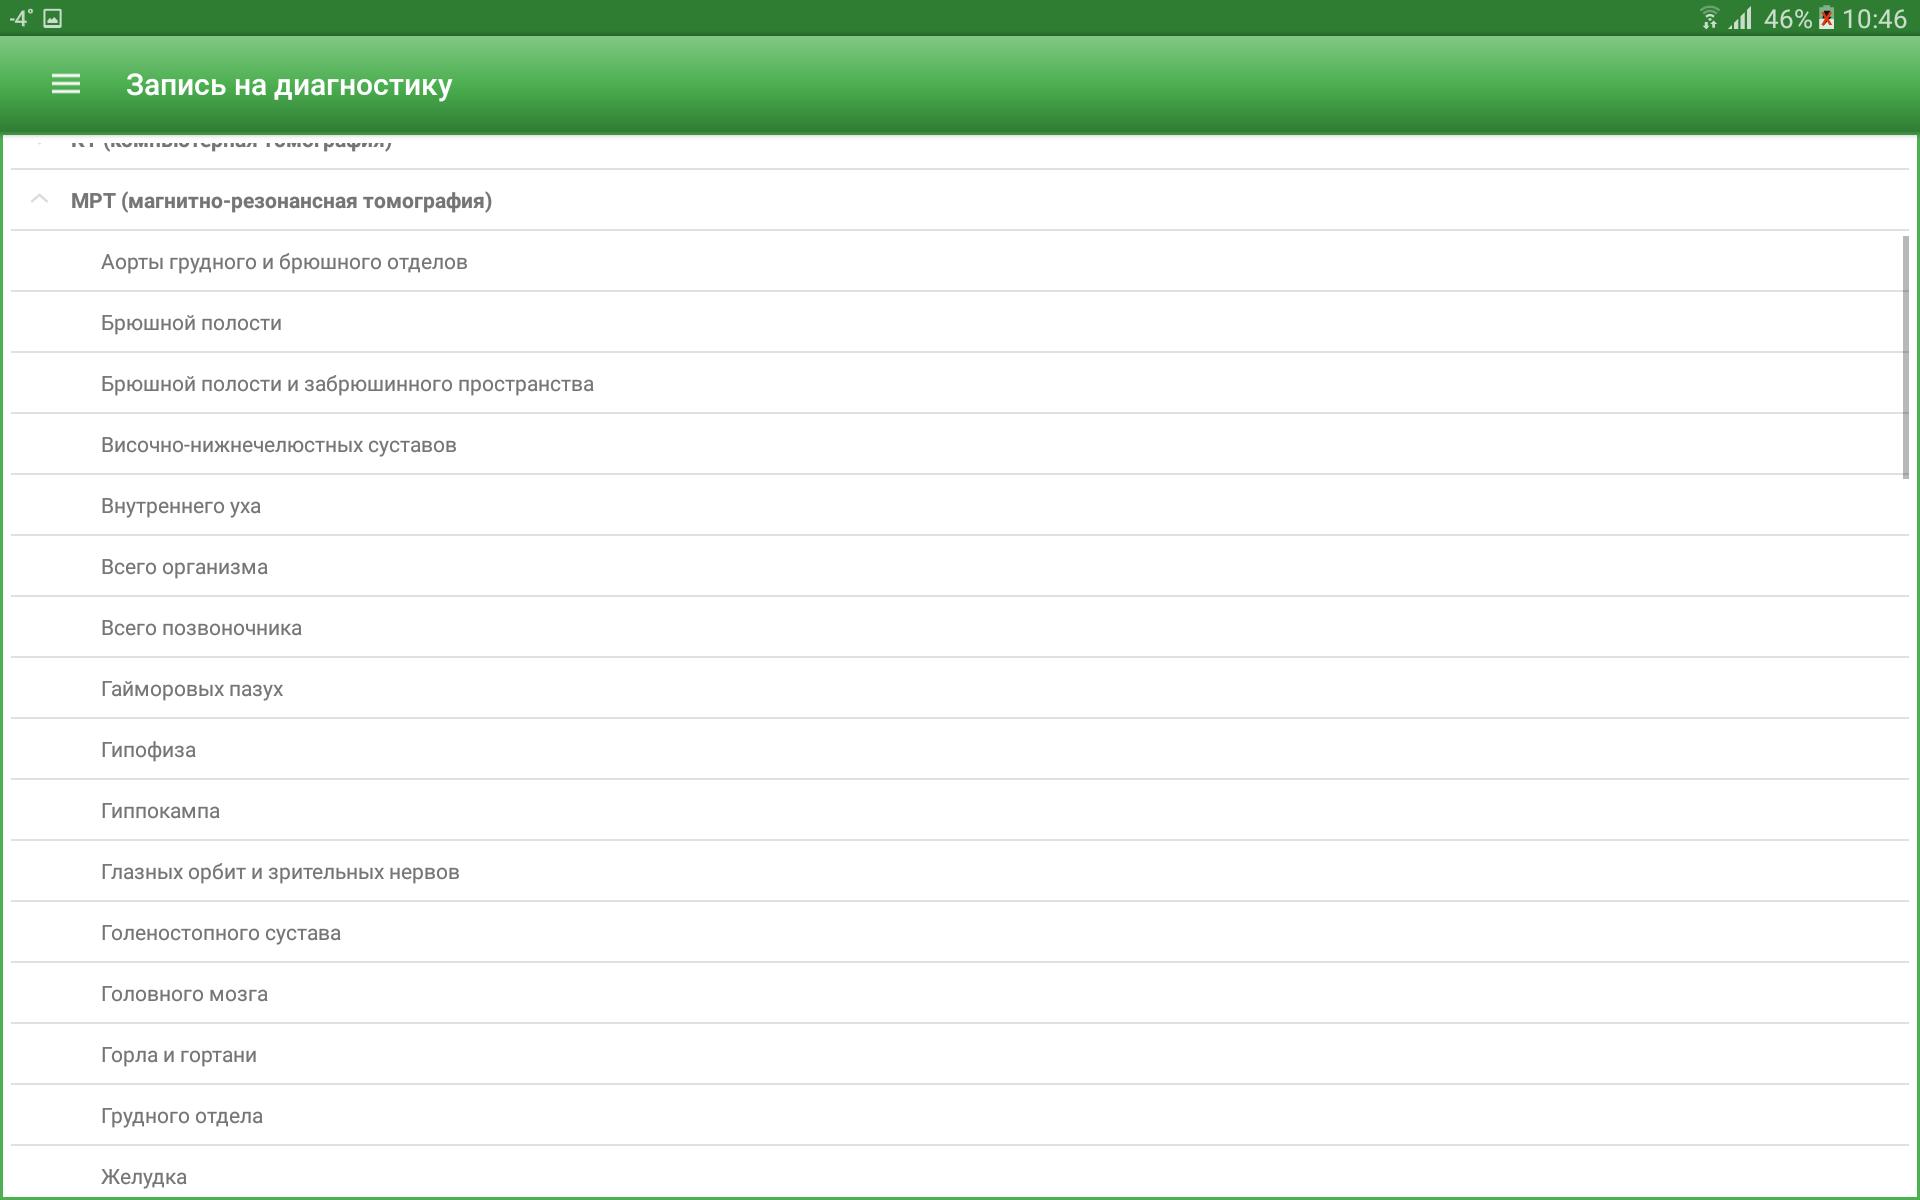The image size is (1920, 1200).
Task: Select Гипофиза MRI option
Action: point(149,749)
